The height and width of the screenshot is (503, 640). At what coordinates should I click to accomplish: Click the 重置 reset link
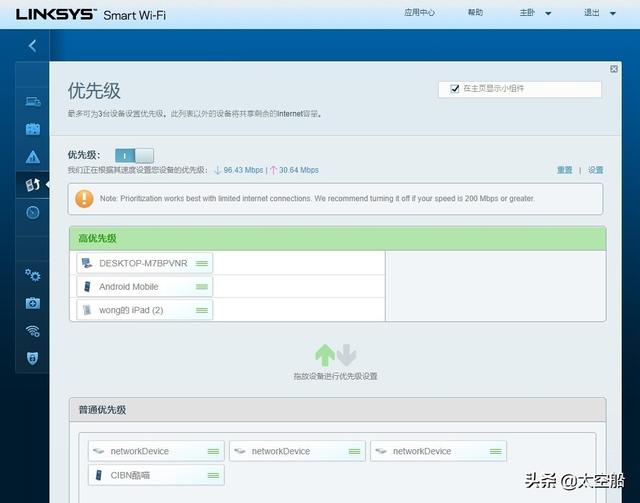click(x=565, y=170)
